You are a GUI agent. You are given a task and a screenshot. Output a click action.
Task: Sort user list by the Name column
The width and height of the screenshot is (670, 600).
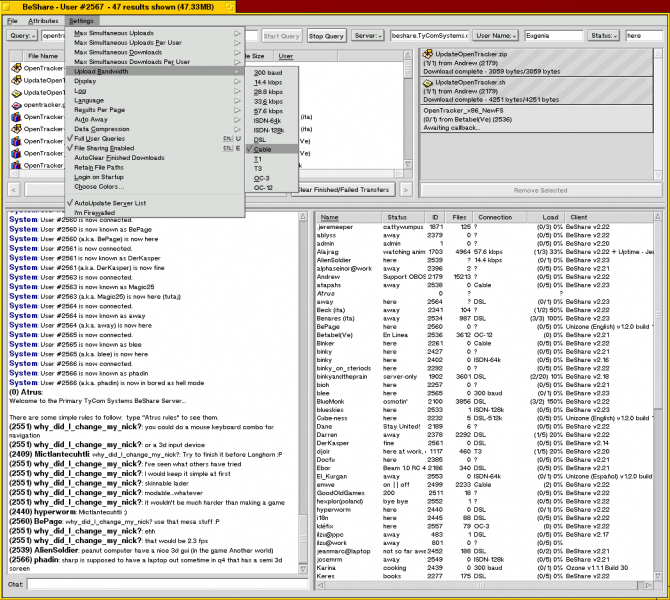tap(349, 217)
